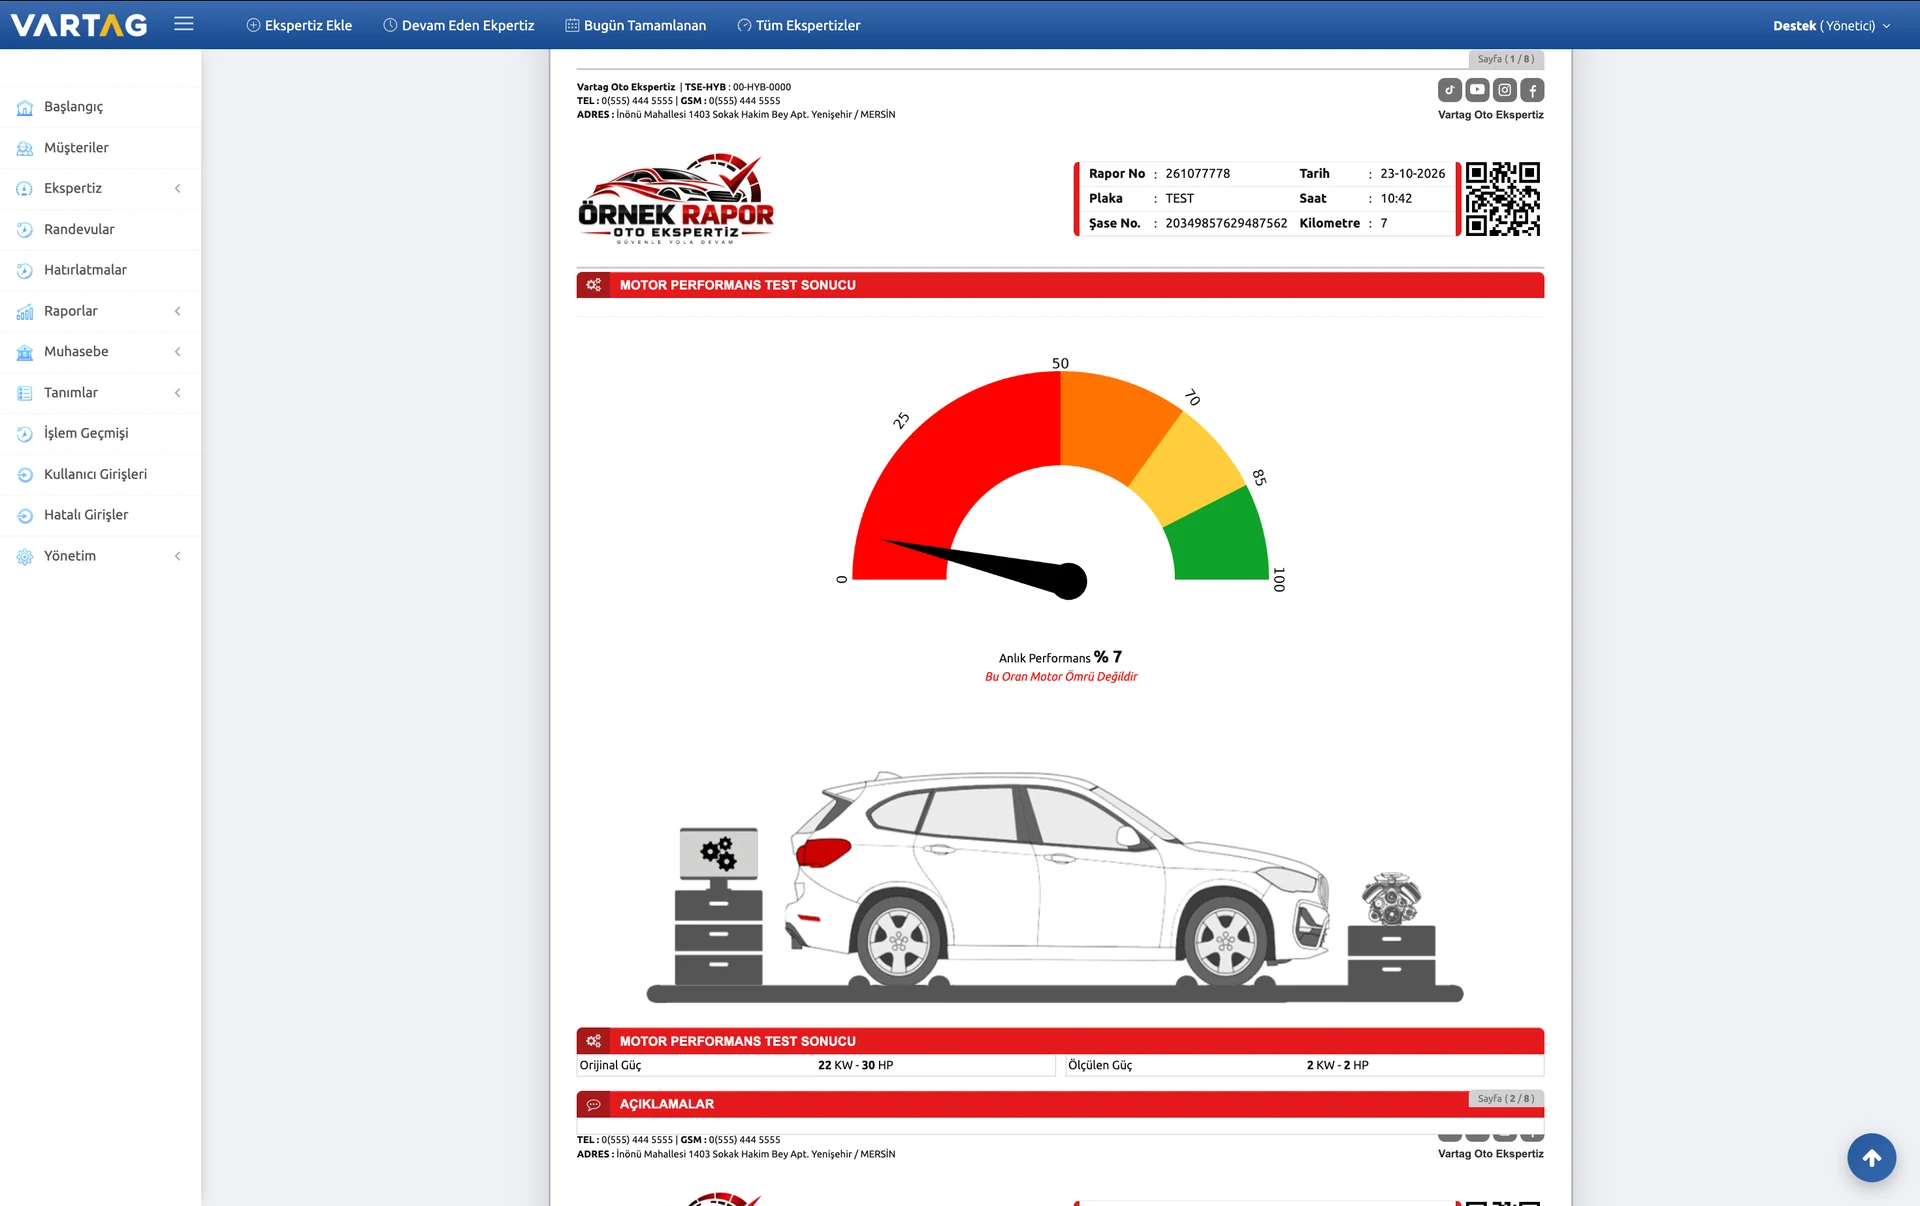Image resolution: width=1920 pixels, height=1206 pixels.
Task: Expand the Ekspertiz submenu chevron
Action: [x=178, y=189]
